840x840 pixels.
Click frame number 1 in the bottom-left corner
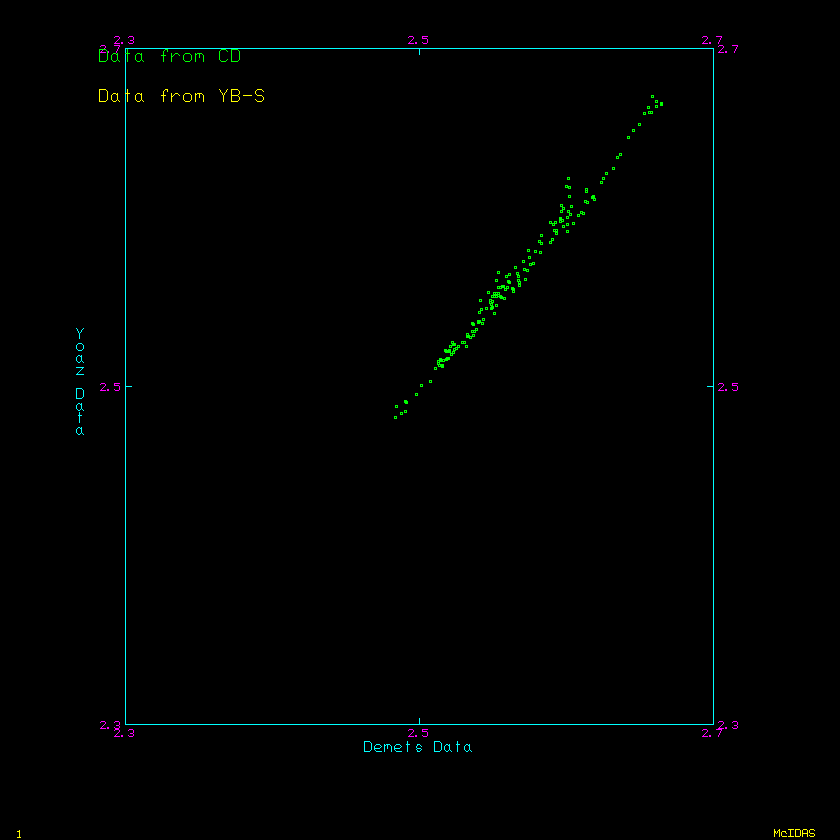(x=19, y=833)
